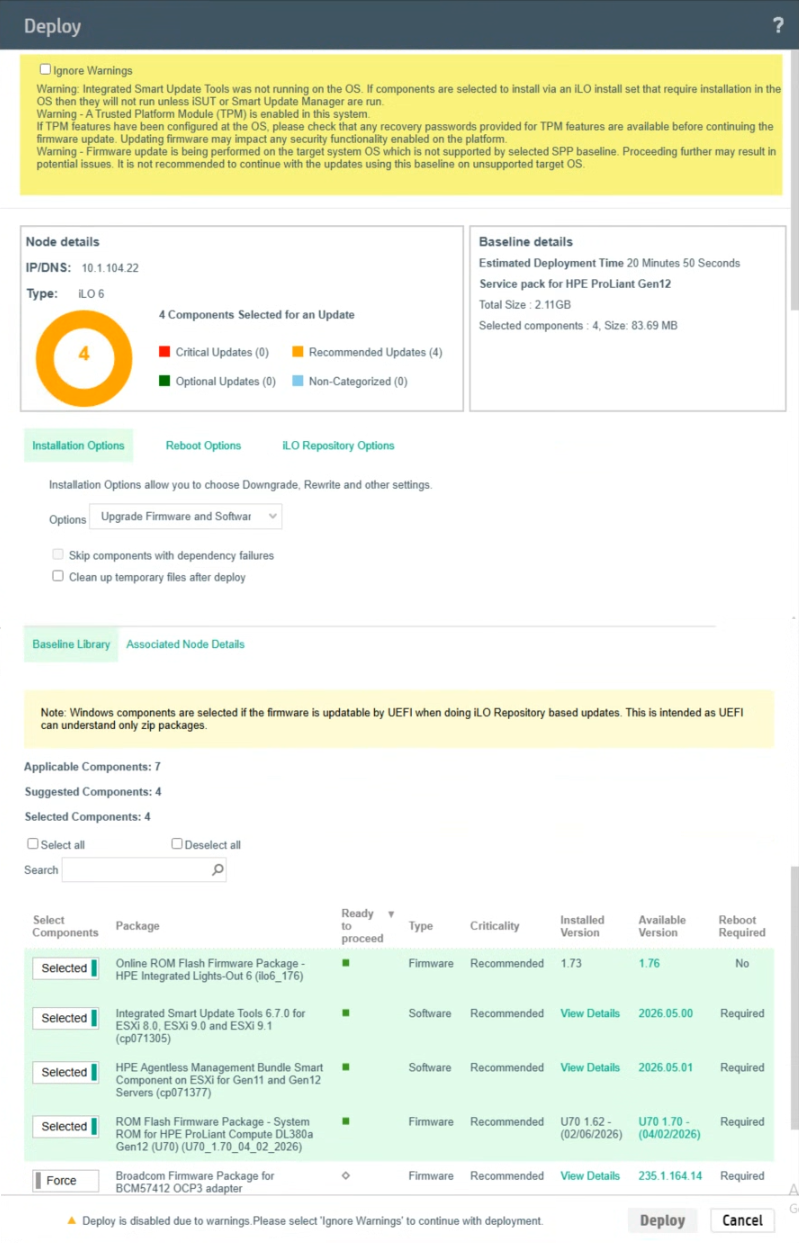Click the Broadcom Firmware Package BCM57412 name
This screenshot has height=1247, width=799.
tap(195, 1182)
